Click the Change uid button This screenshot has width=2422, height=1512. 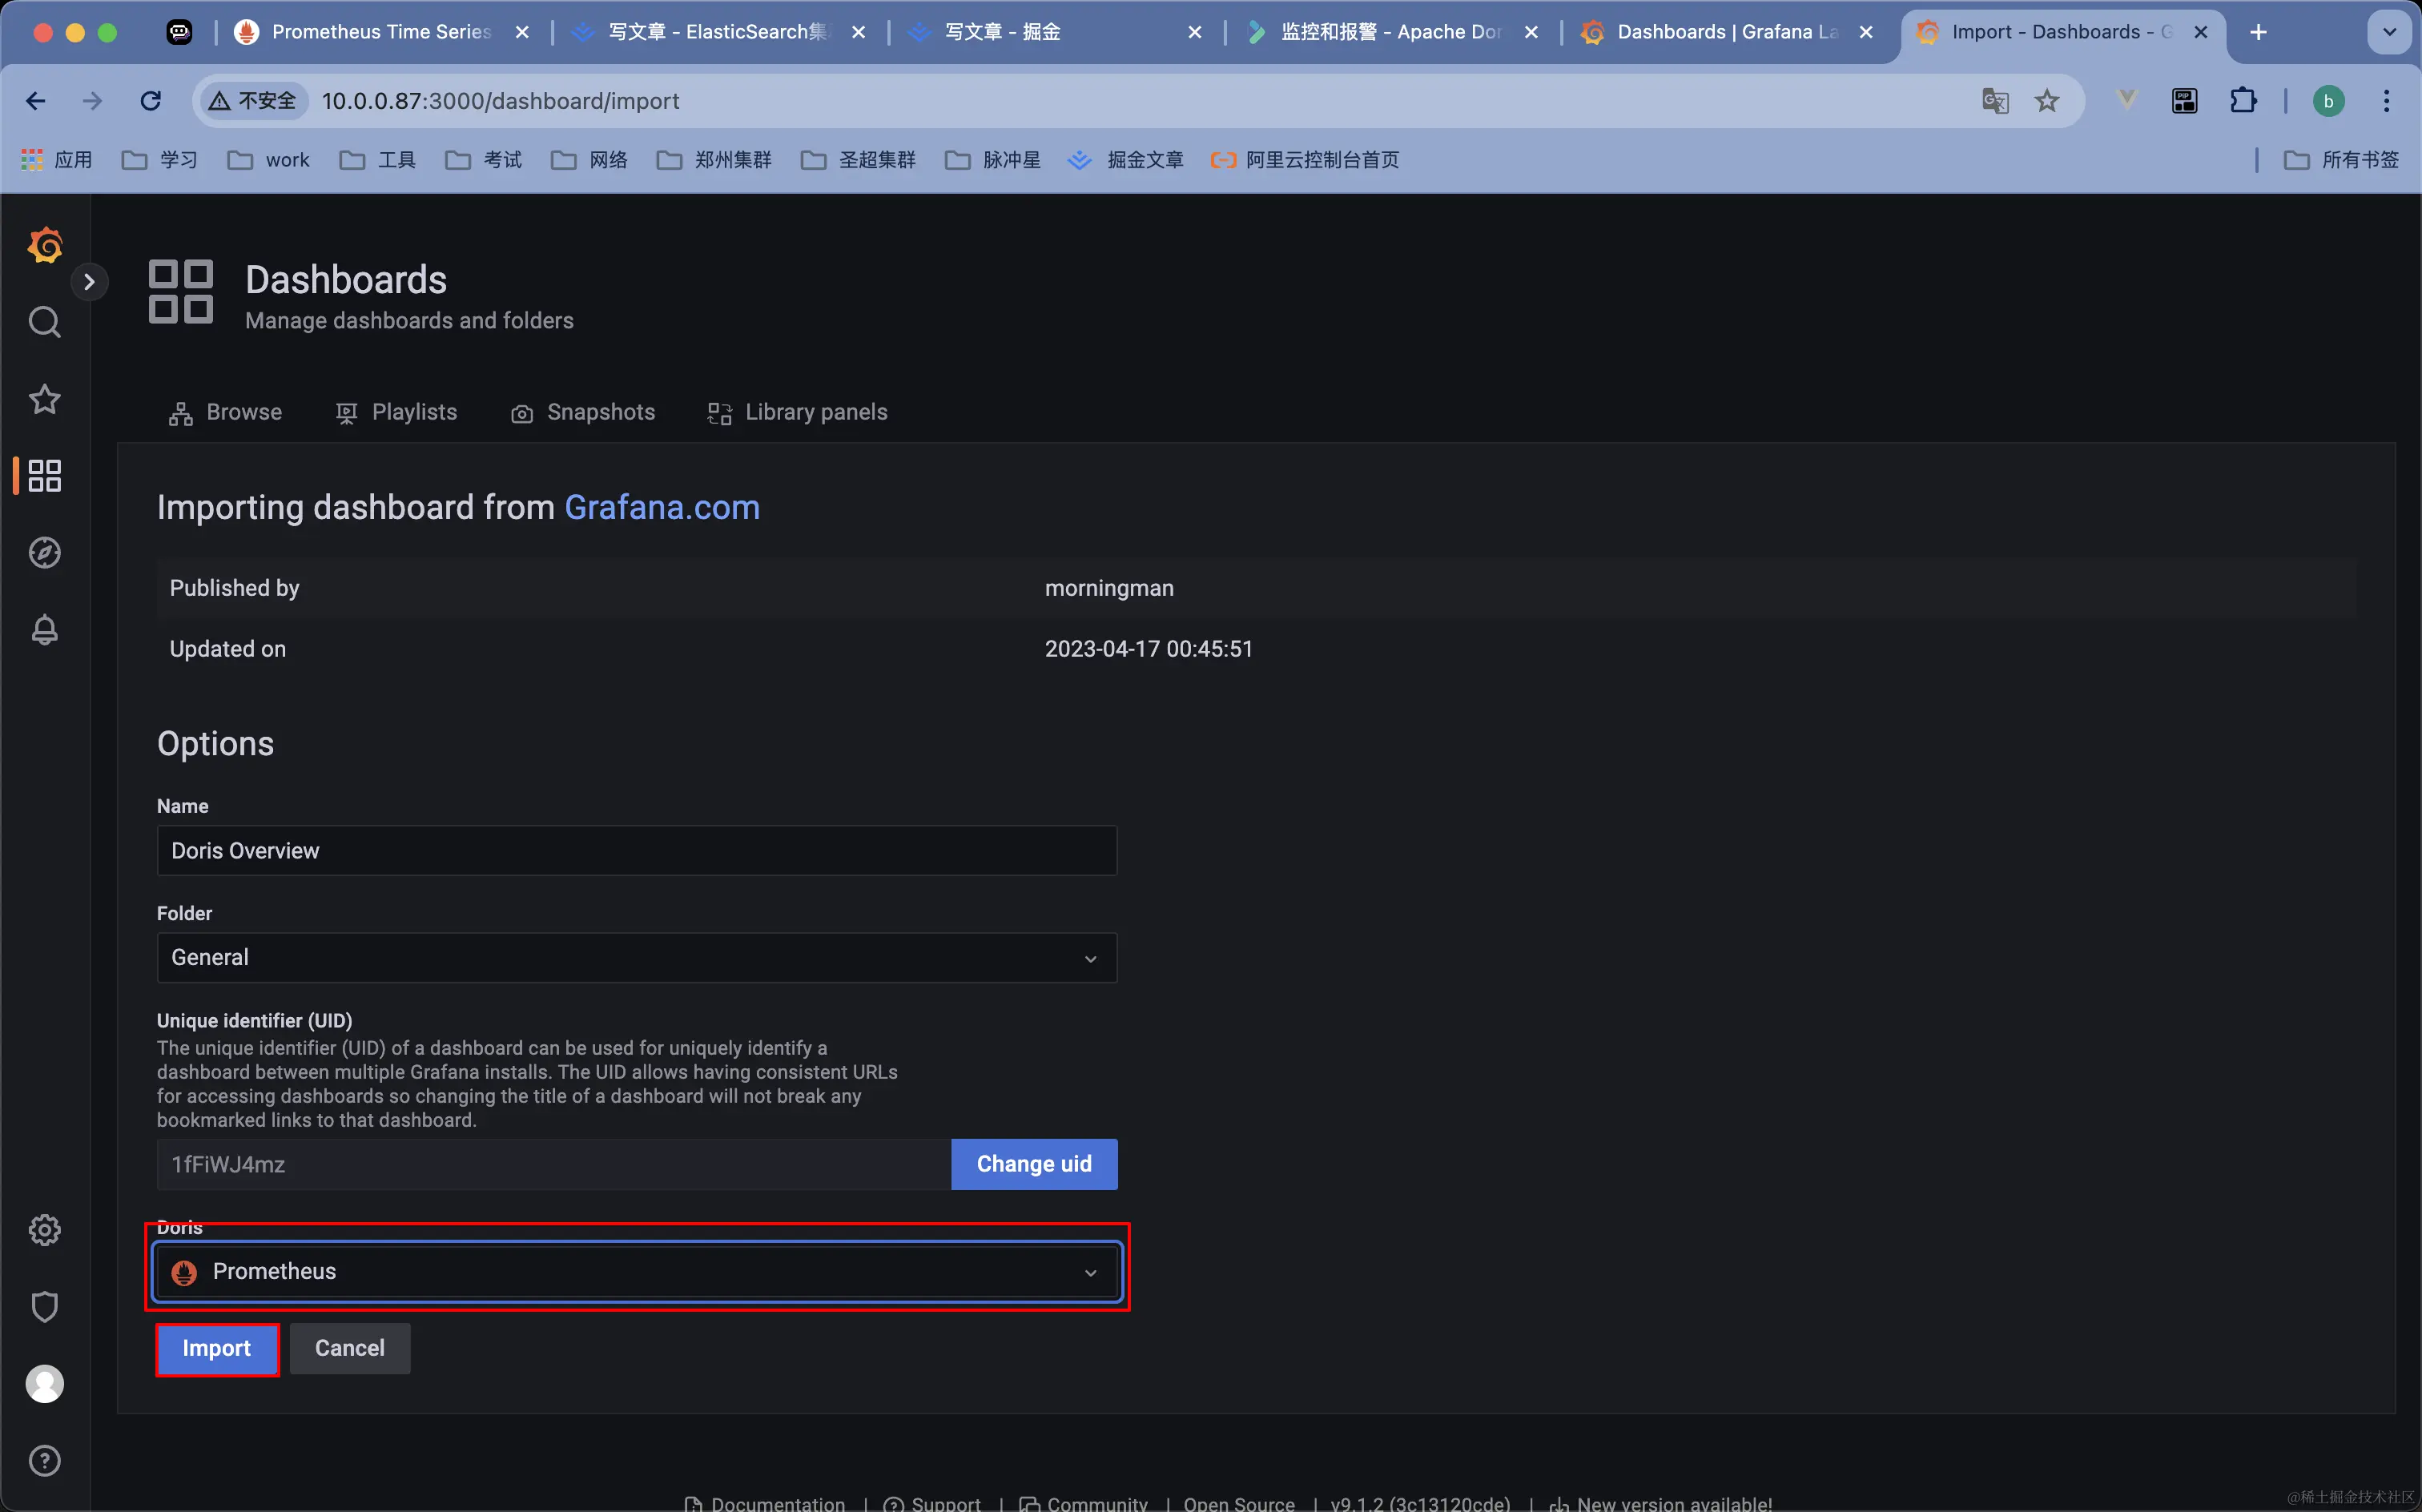tap(1034, 1164)
